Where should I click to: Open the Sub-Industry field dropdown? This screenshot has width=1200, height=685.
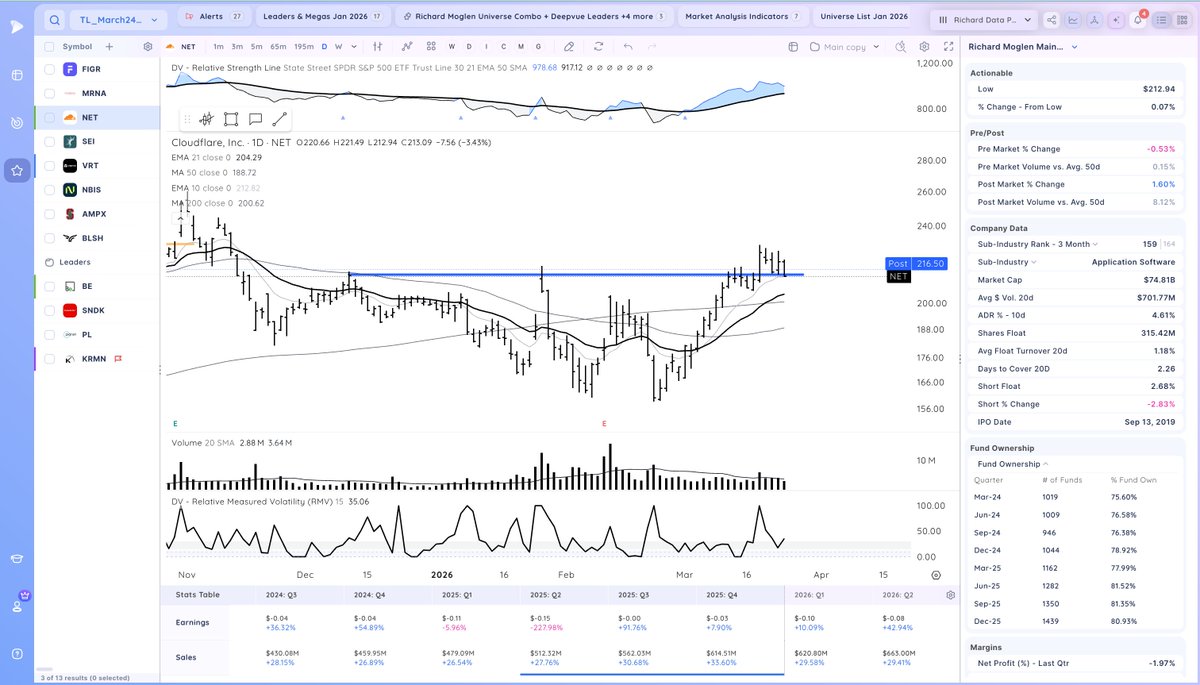click(x=1008, y=262)
